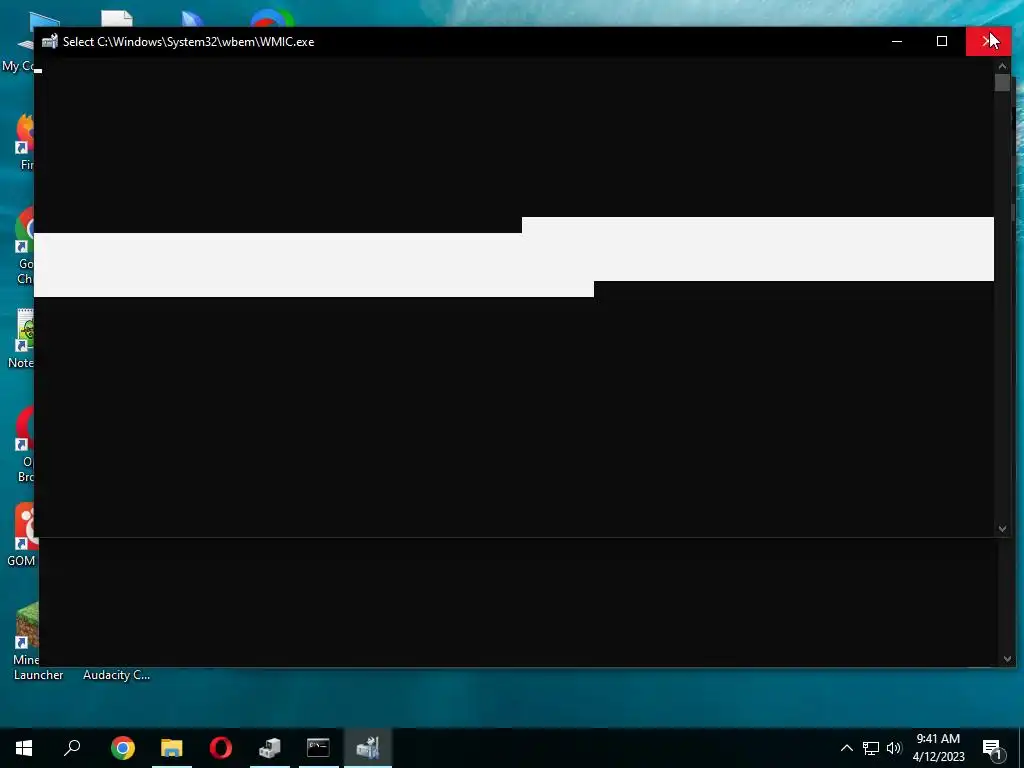Click the active WMIC taskbar button
The width and height of the screenshot is (1024, 768).
pos(368,748)
